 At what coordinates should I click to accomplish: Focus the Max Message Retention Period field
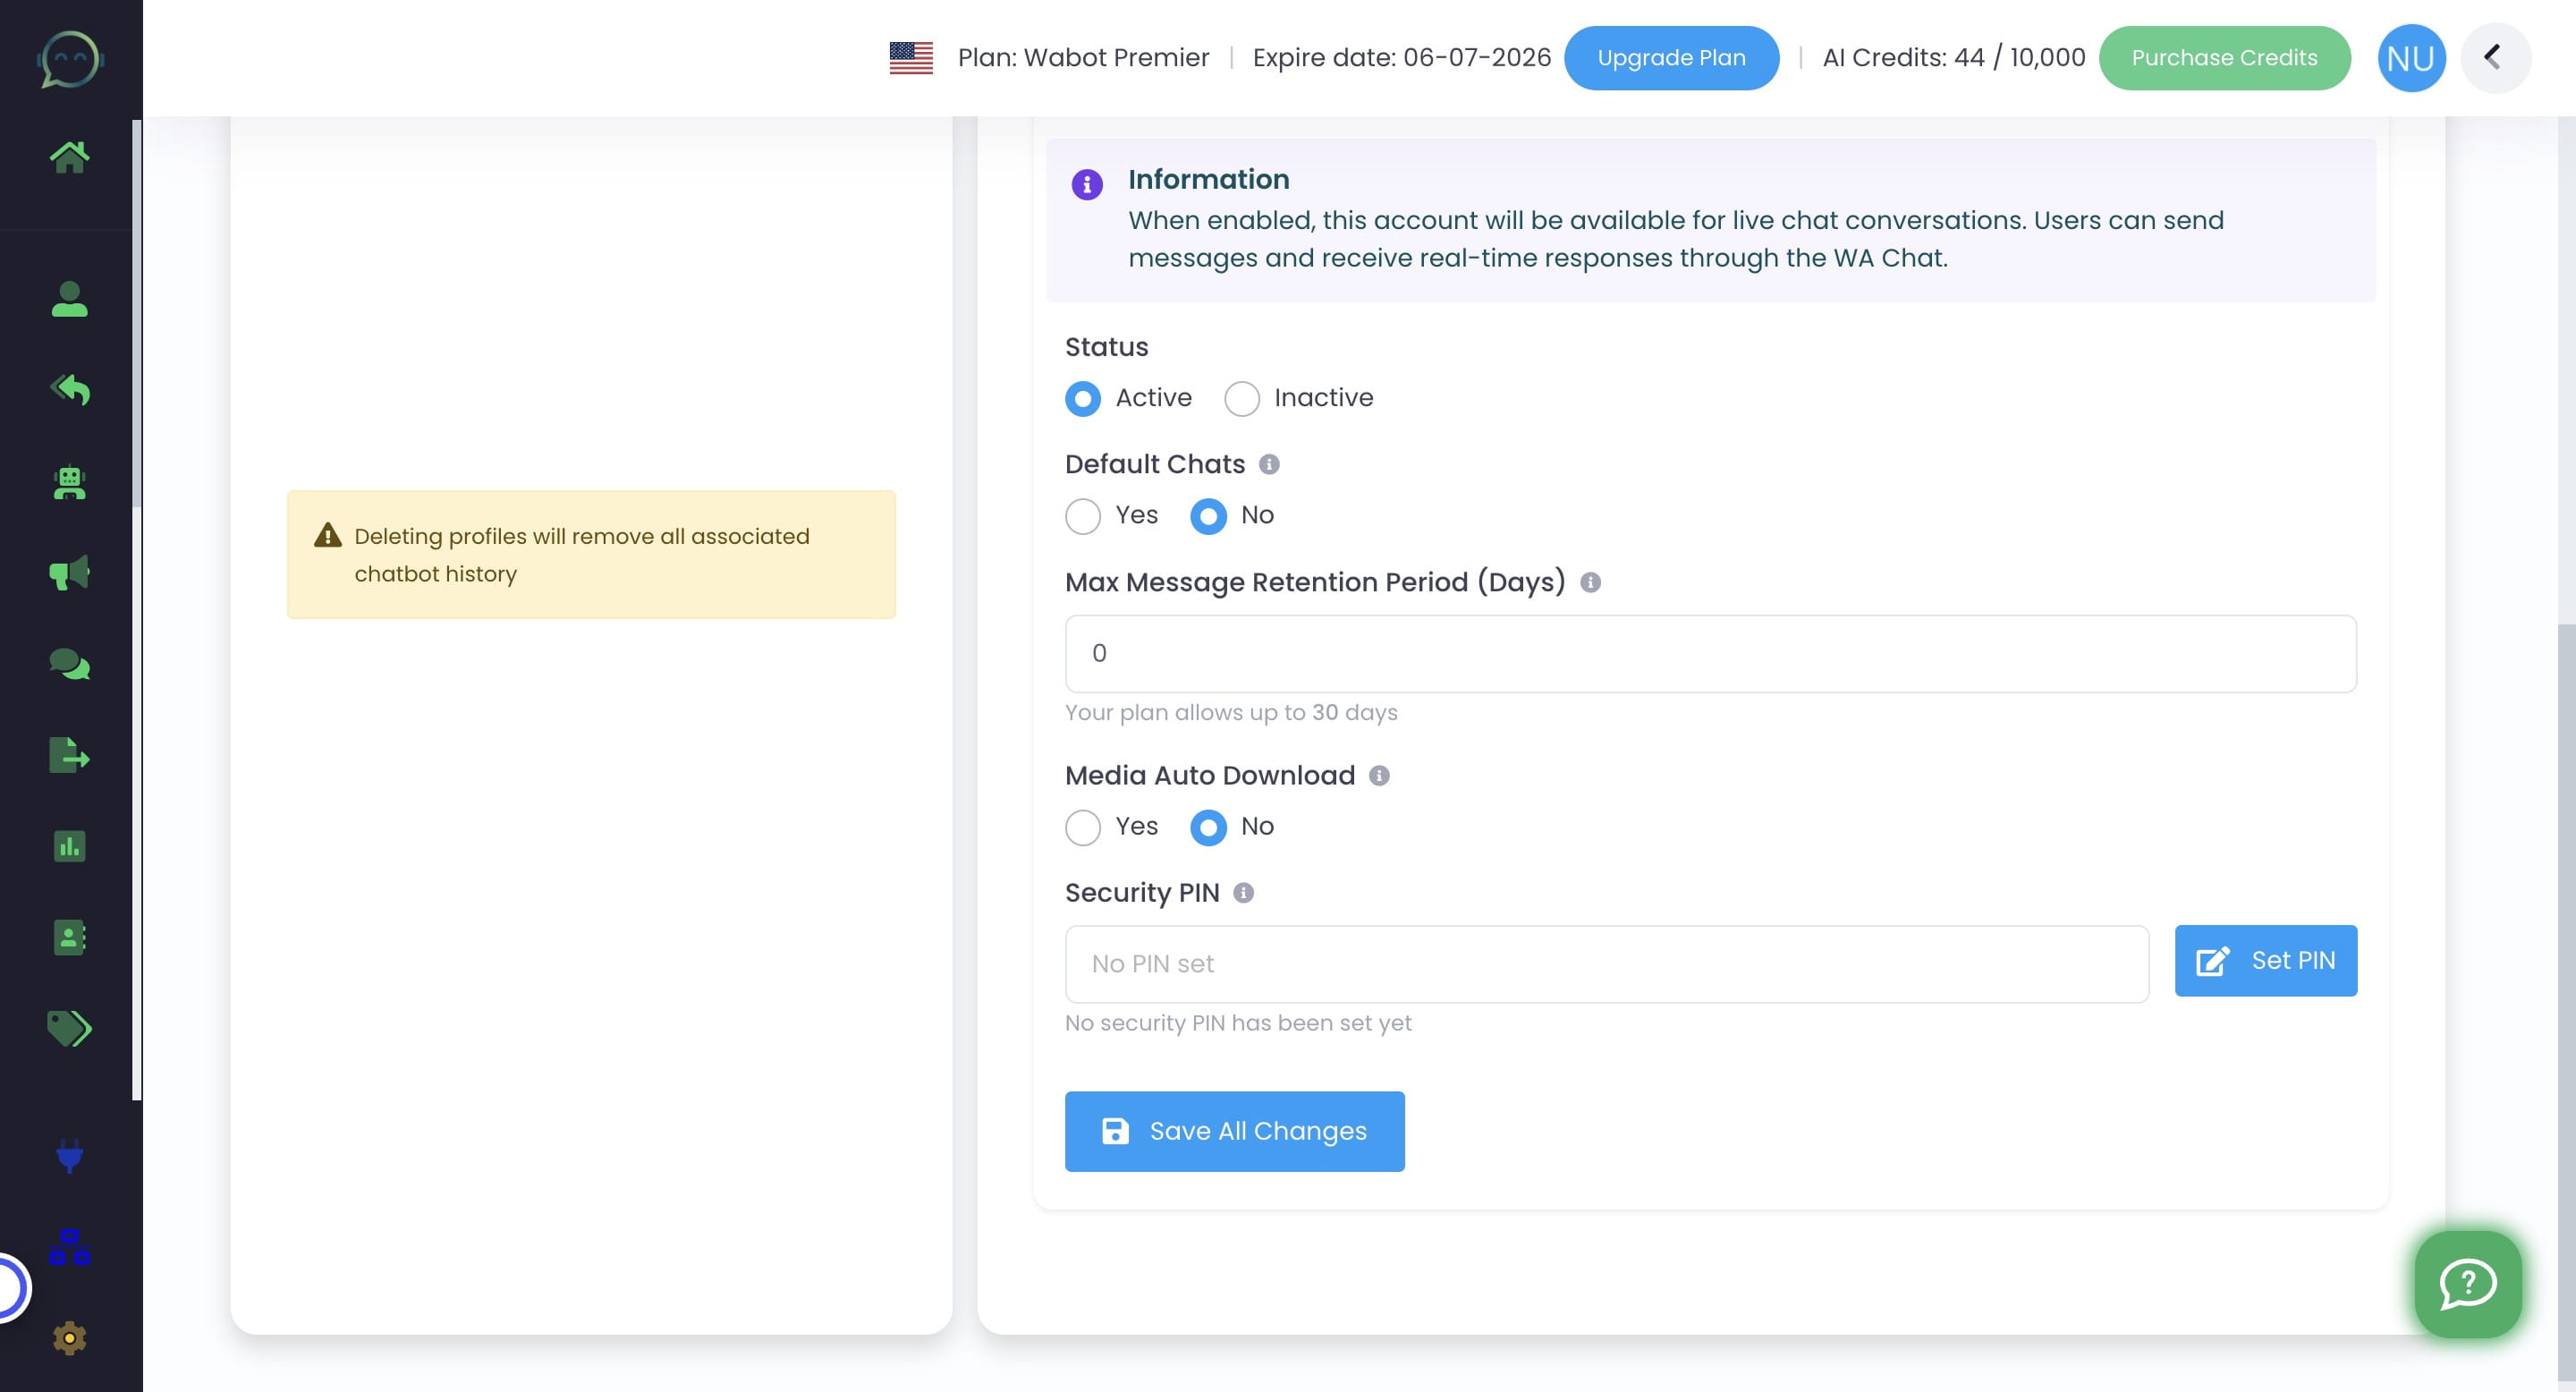tap(1710, 654)
